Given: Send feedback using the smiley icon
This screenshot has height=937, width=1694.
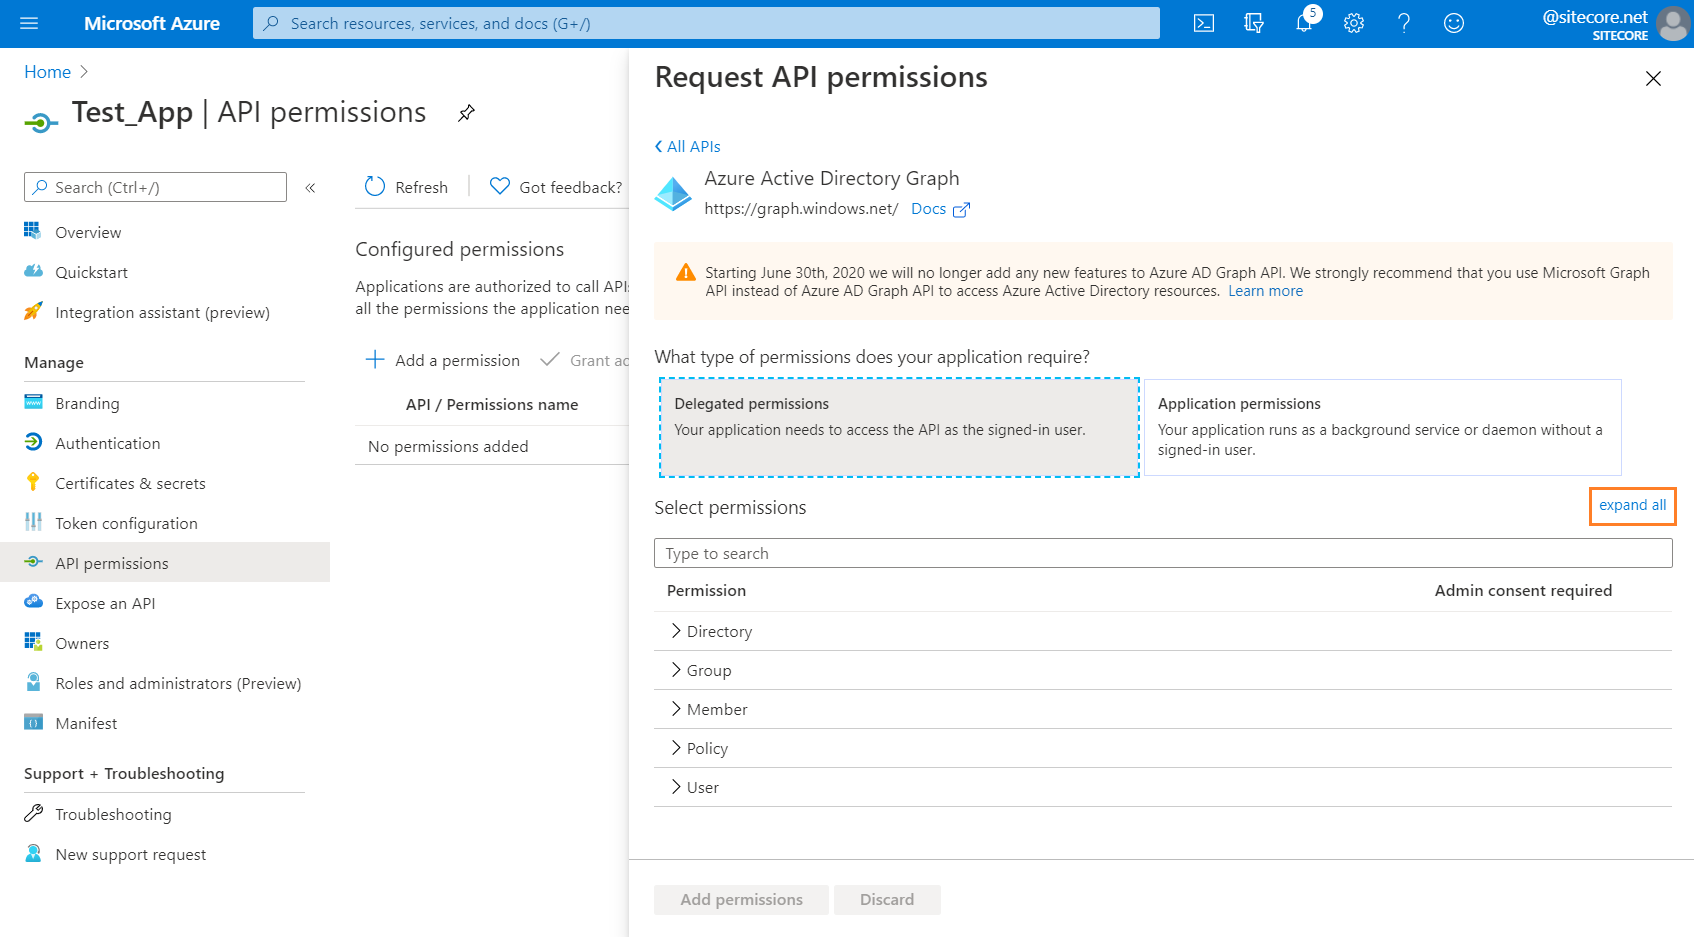Looking at the screenshot, I should pyautogui.click(x=1454, y=23).
